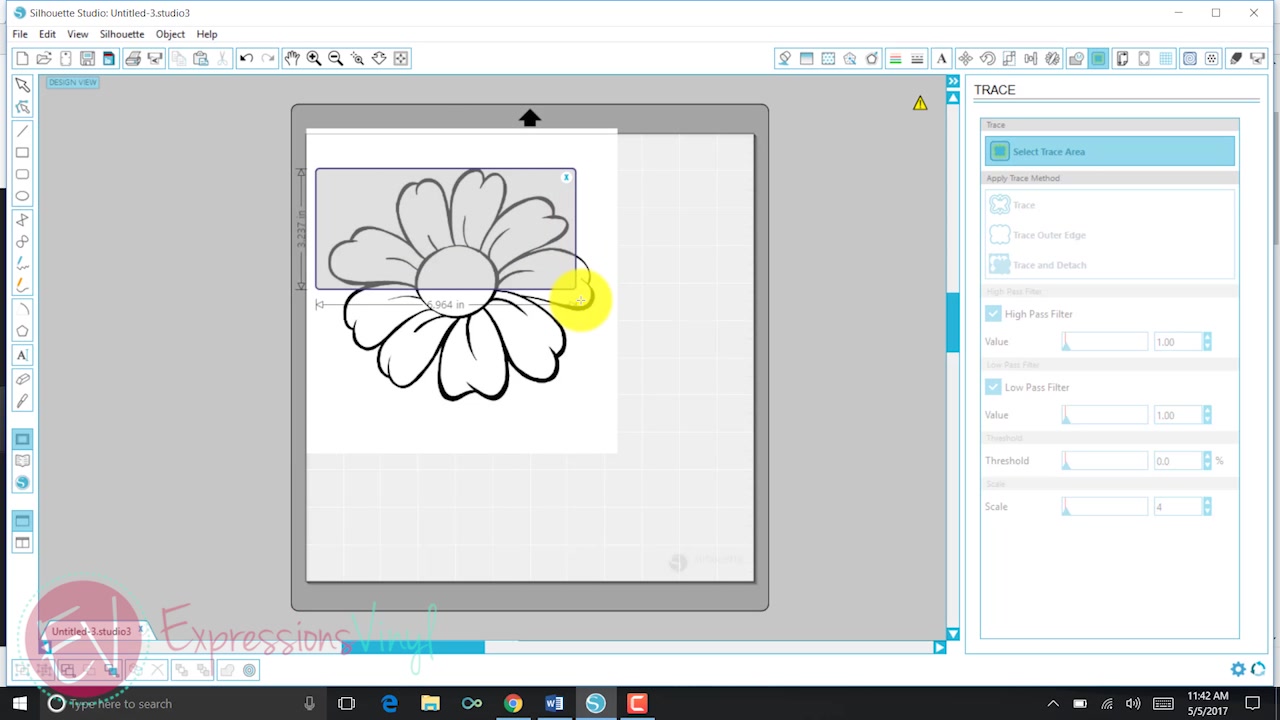Collapse the Trace panel double-arrow
Viewport: 1280px width, 720px height.
[x=953, y=82]
